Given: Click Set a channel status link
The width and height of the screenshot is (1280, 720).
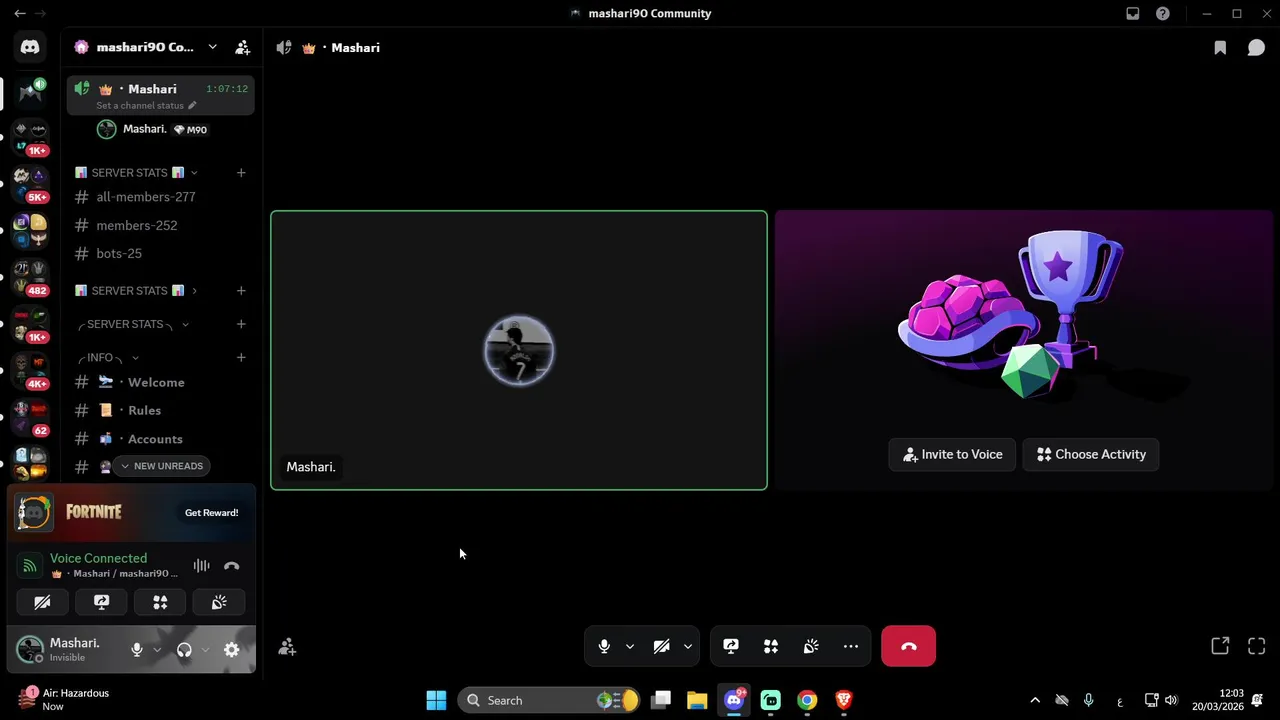Looking at the screenshot, I should [140, 105].
